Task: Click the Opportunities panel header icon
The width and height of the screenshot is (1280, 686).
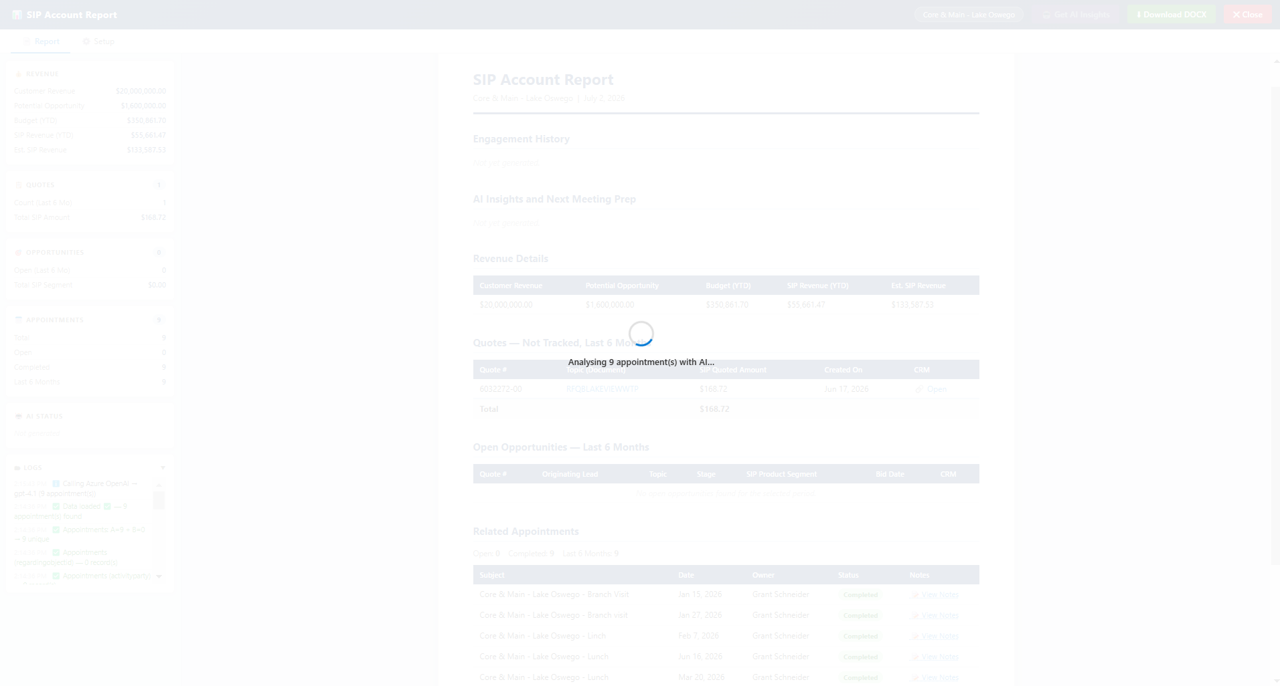Action: (18, 252)
